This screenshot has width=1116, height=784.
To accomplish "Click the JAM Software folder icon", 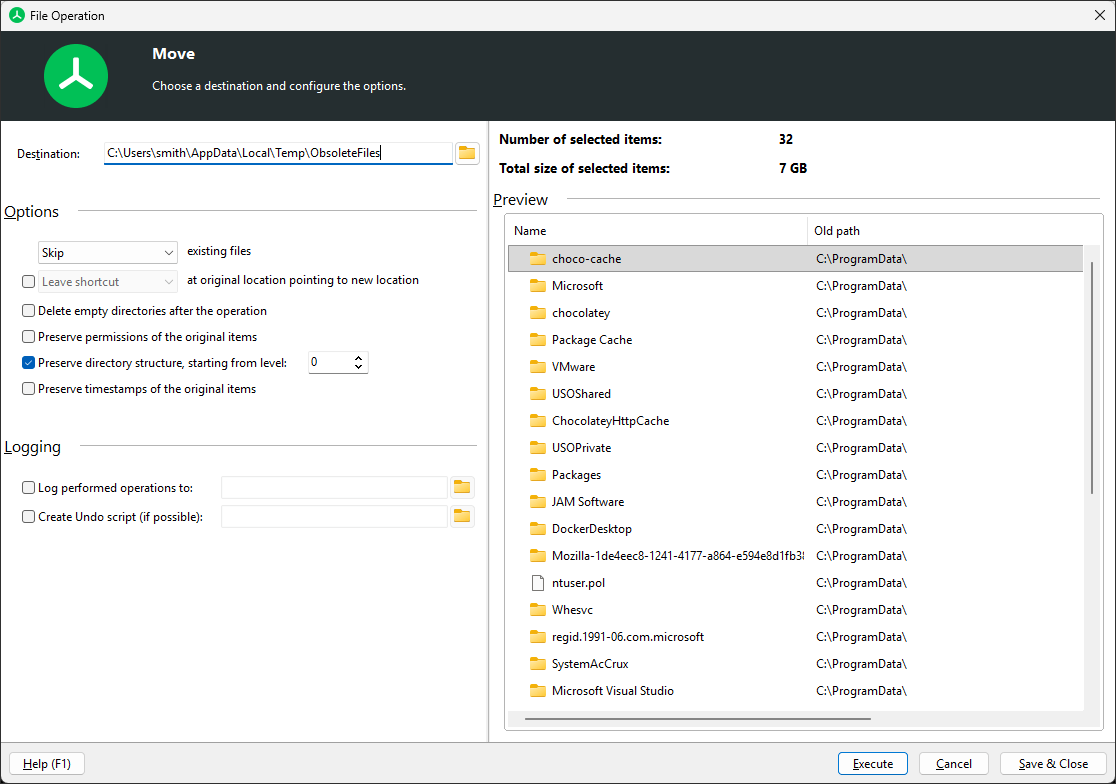I will point(538,502).
